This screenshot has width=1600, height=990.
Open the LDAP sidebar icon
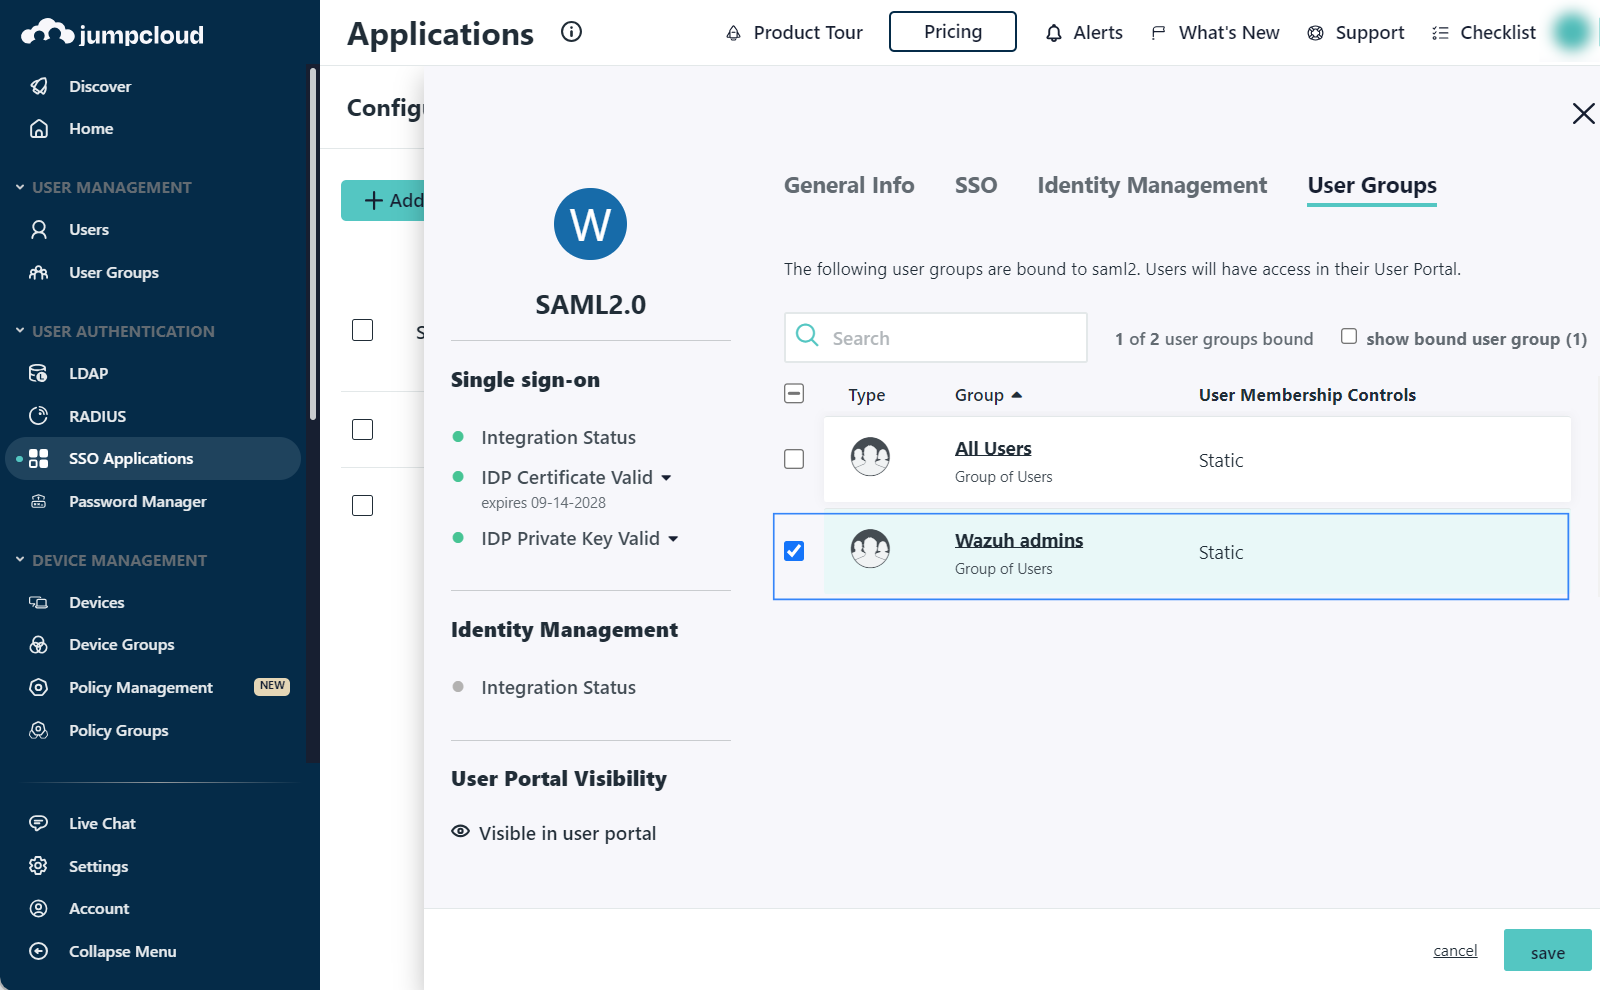click(x=39, y=373)
